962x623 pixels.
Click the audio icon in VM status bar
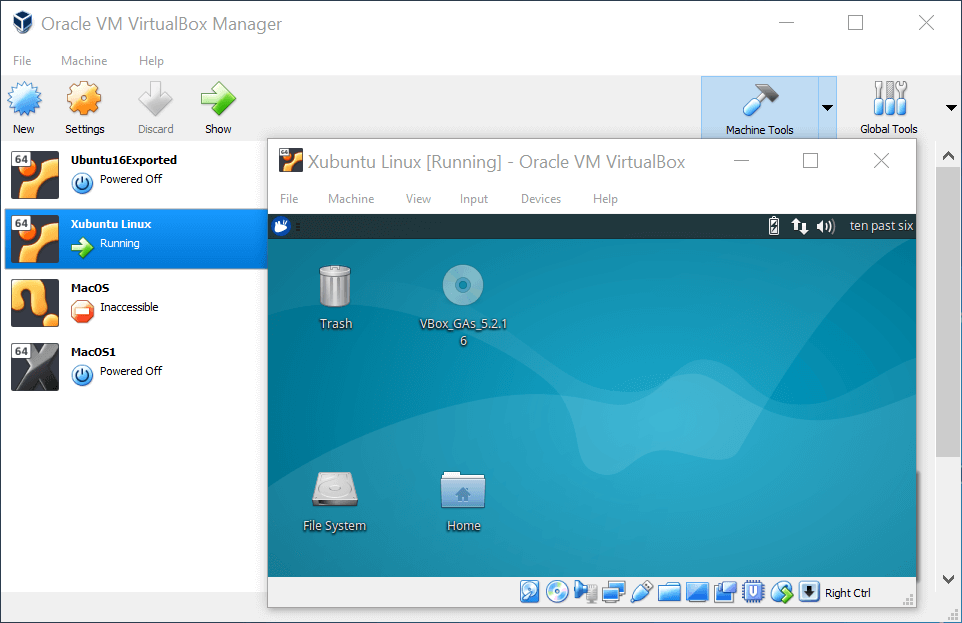[x=585, y=592]
